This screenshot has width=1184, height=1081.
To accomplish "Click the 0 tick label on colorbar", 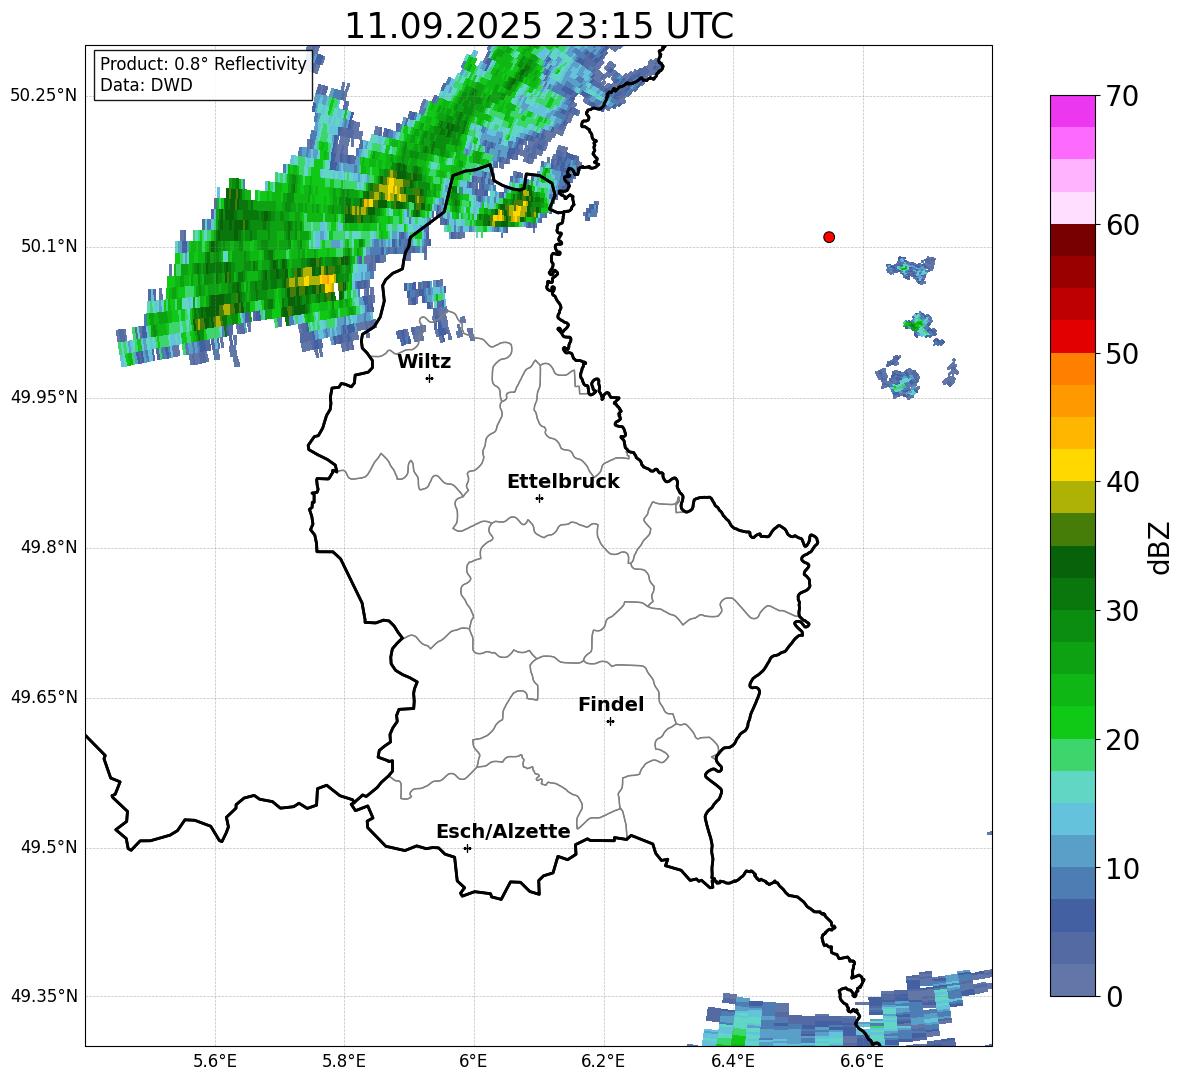I will tap(1114, 996).
